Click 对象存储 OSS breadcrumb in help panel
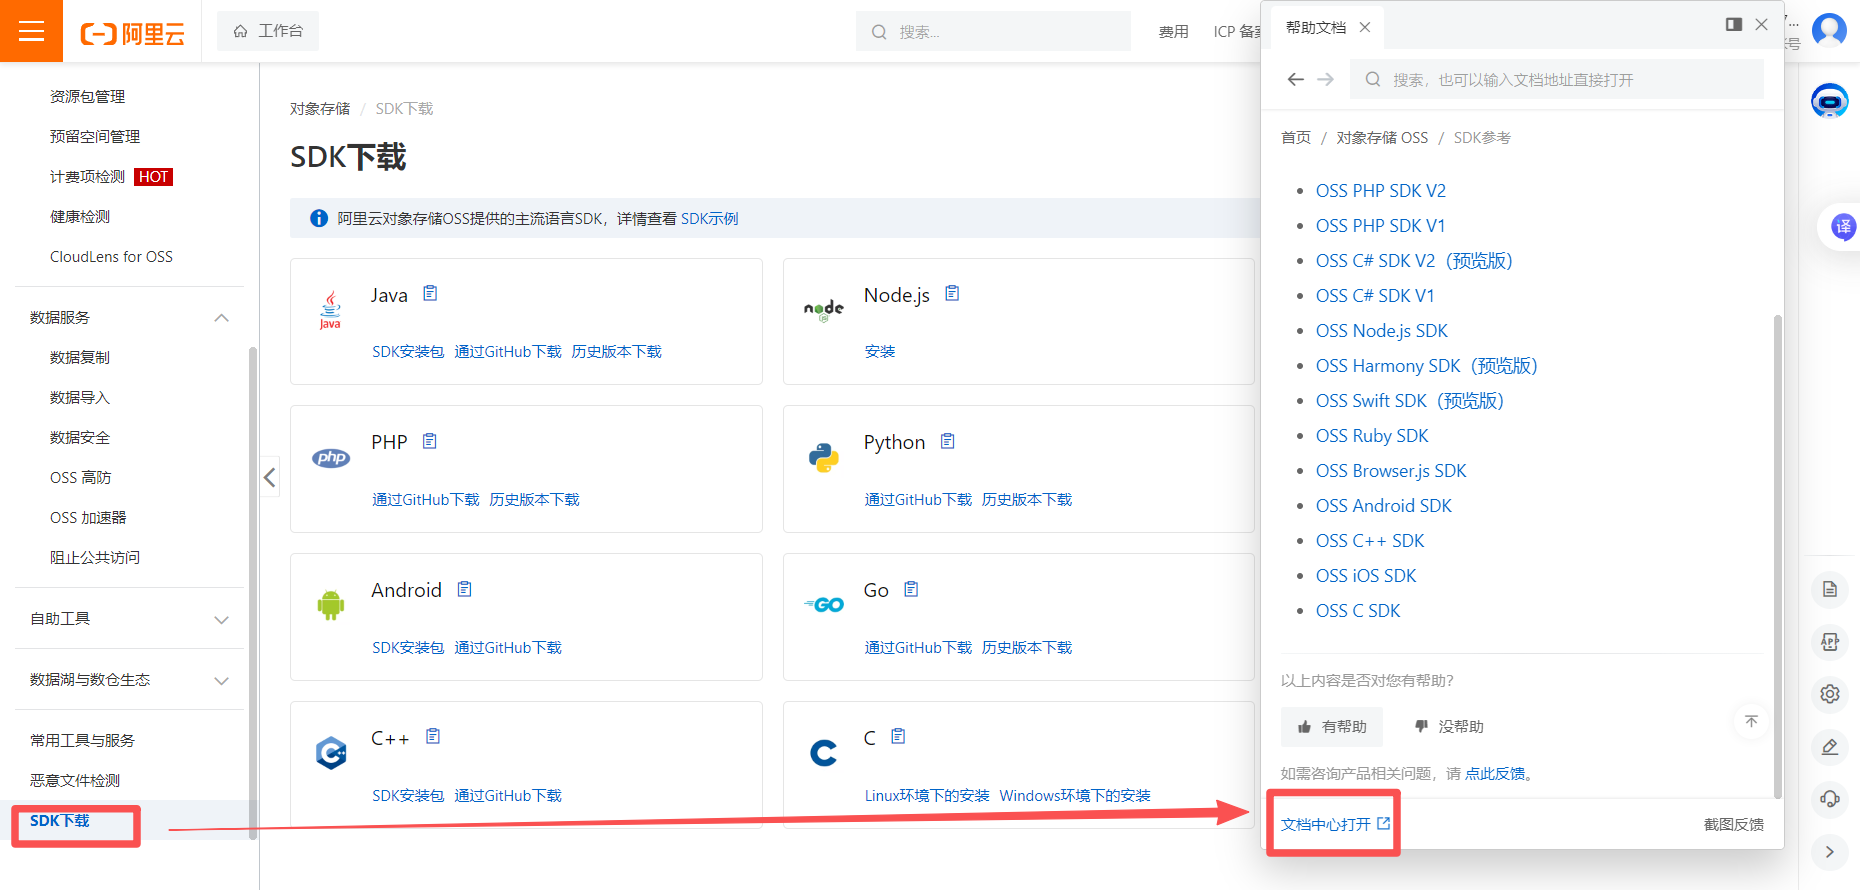The image size is (1860, 890). pyautogui.click(x=1382, y=138)
